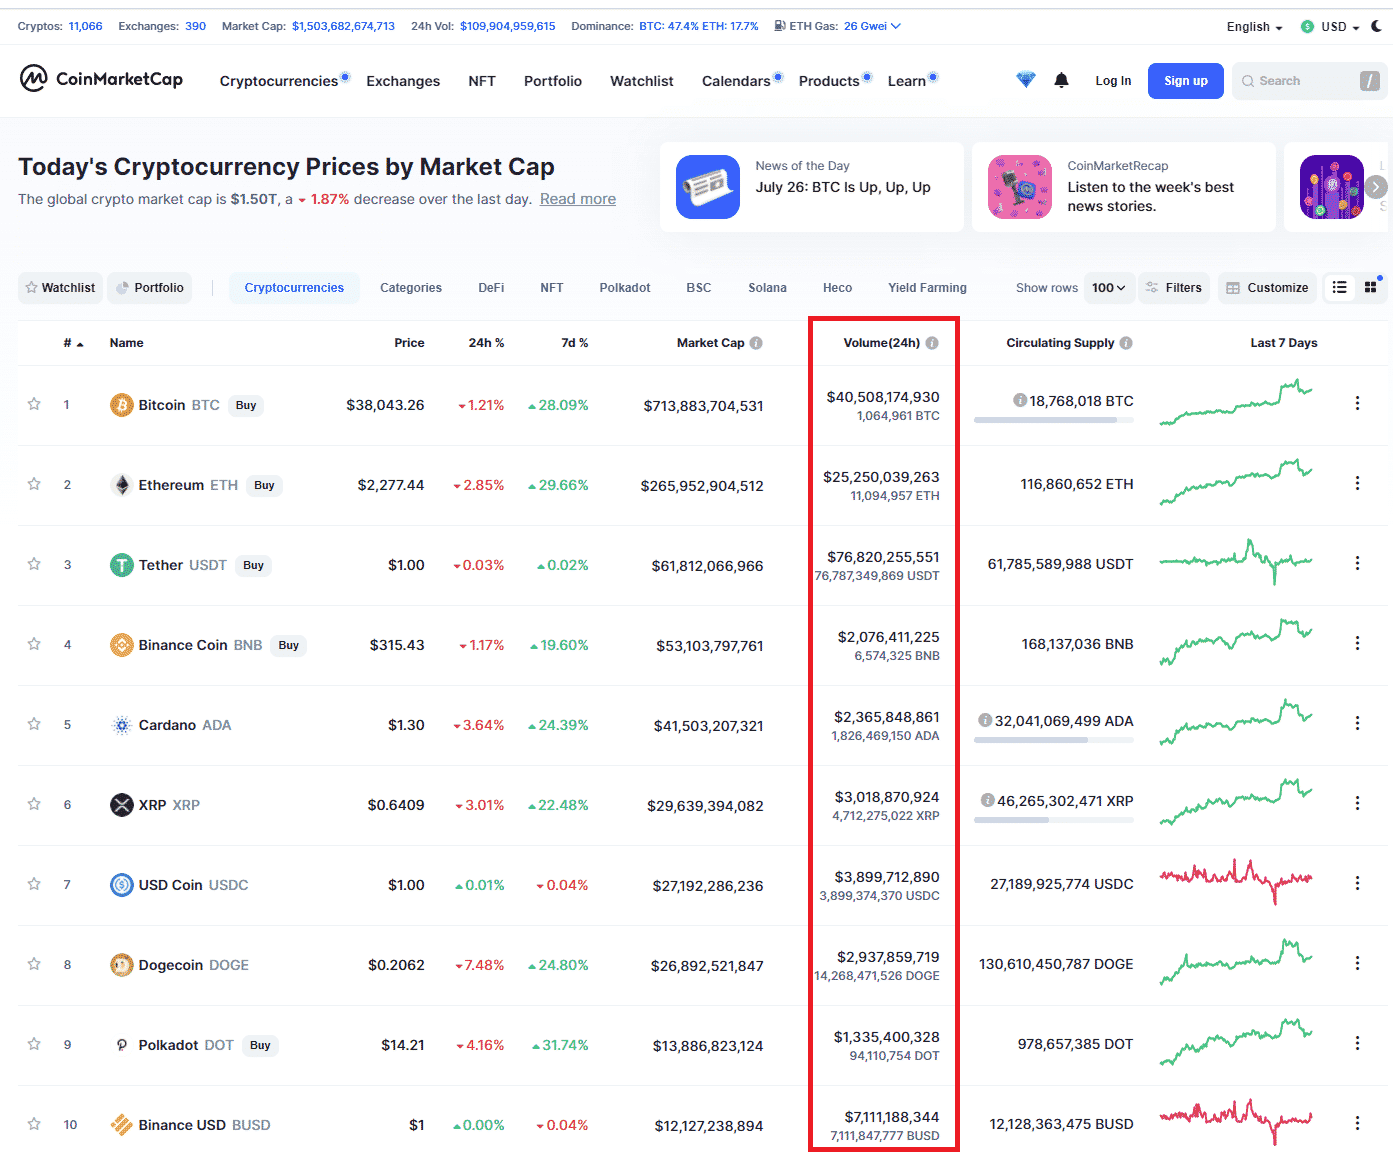Follow the Read more link
Screen dimensions: 1393x1153
[578, 199]
